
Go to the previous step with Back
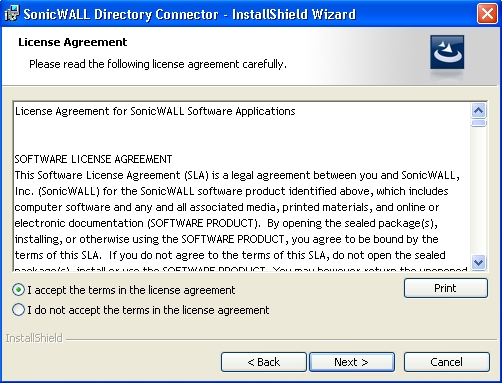(263, 362)
